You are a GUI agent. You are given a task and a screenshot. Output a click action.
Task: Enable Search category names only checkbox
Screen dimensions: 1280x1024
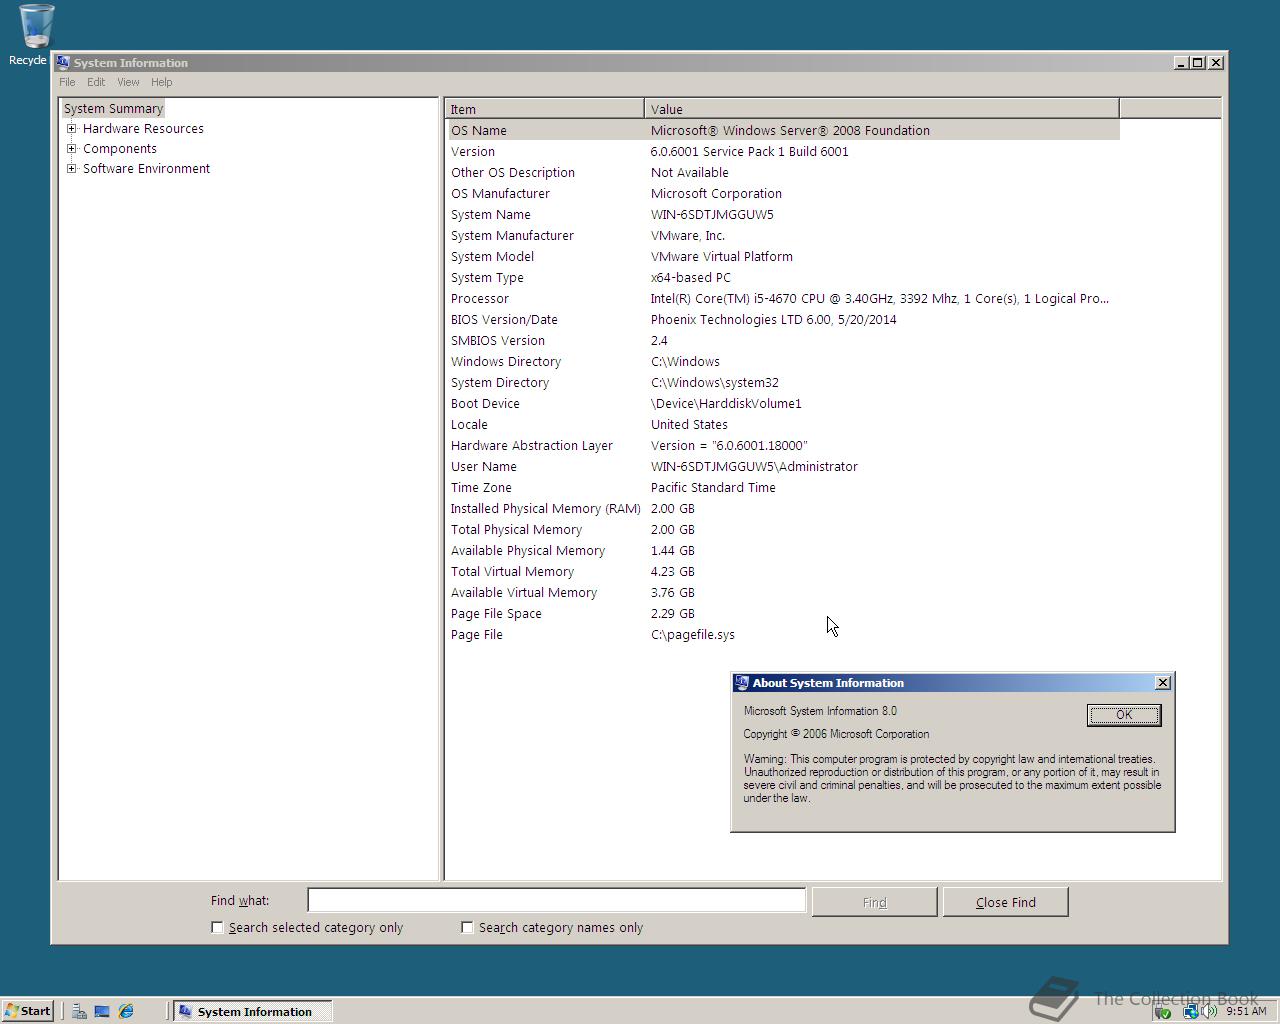point(467,927)
